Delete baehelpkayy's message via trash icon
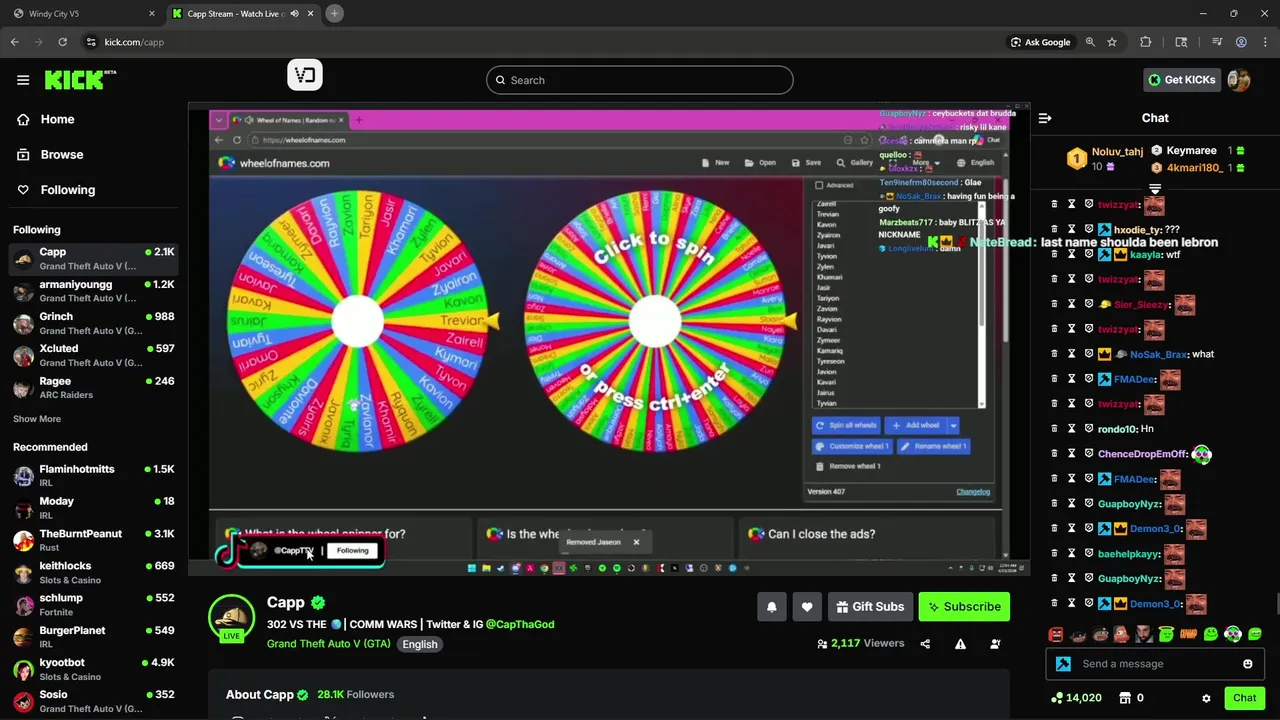This screenshot has height=720, width=1280. tap(1054, 554)
